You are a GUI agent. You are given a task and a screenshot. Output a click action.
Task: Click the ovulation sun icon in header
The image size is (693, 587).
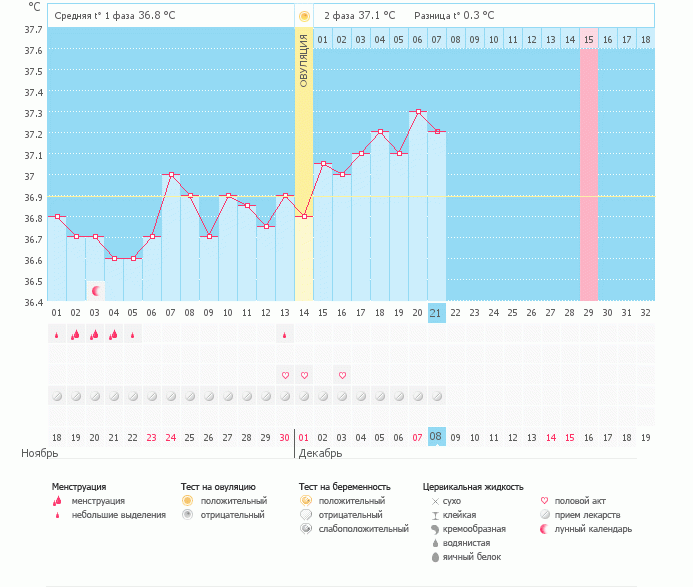click(x=304, y=16)
